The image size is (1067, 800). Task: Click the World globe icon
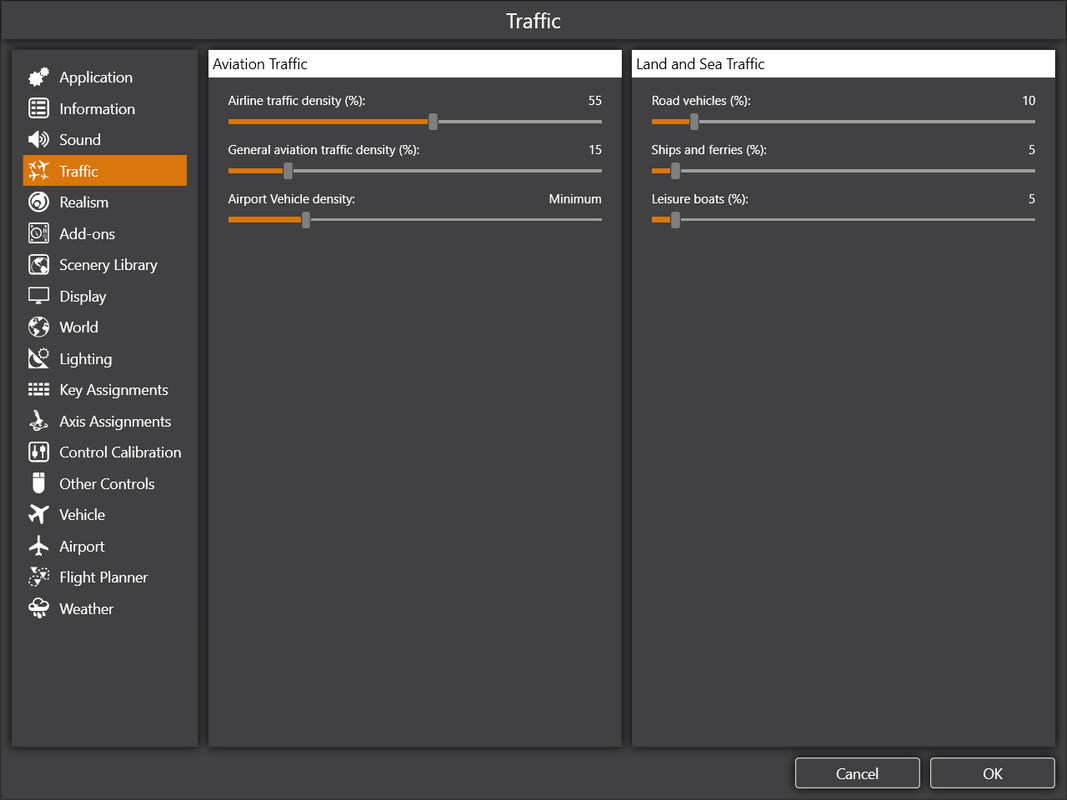(x=39, y=327)
